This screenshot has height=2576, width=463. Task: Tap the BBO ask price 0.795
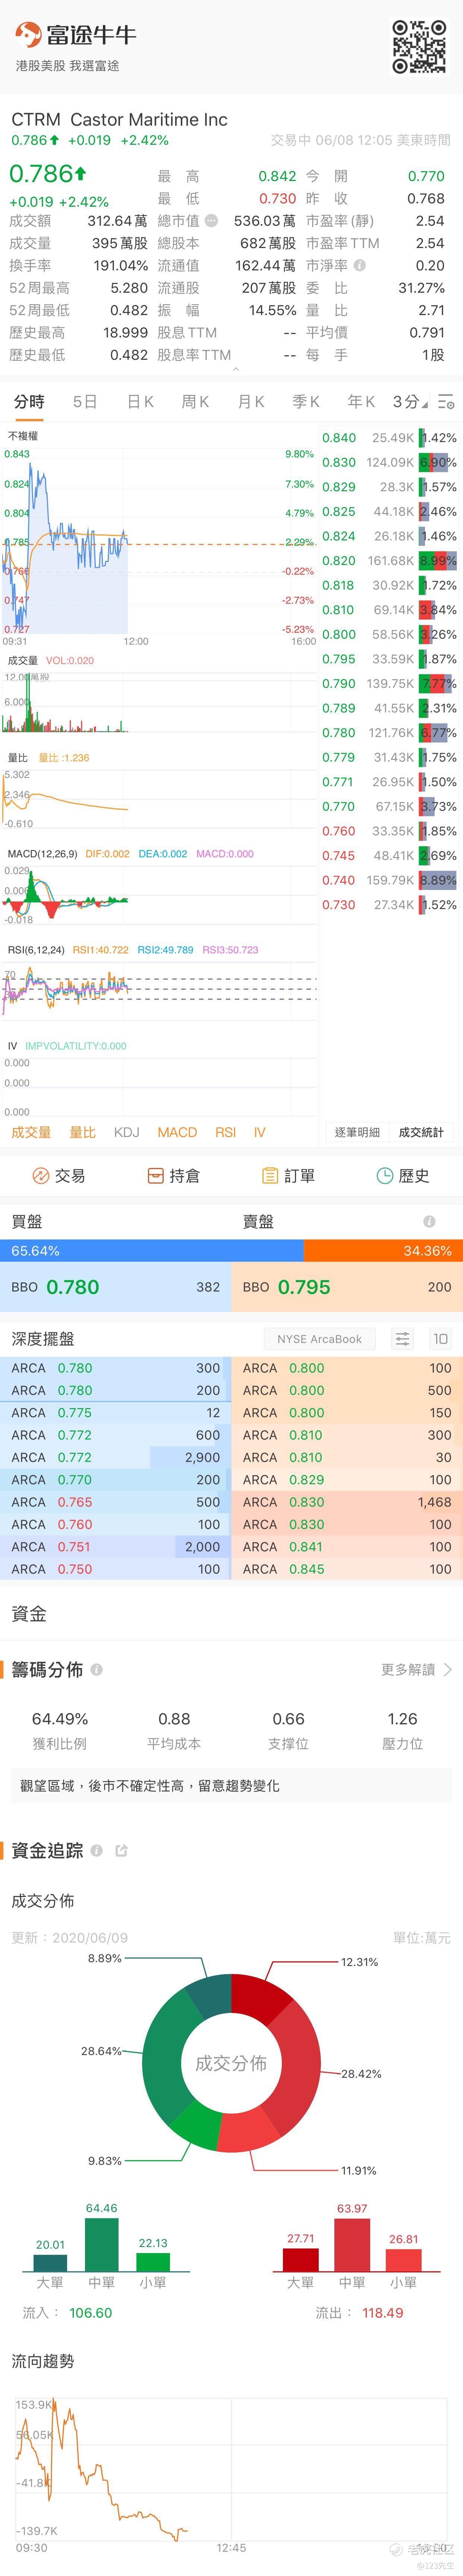(304, 1287)
